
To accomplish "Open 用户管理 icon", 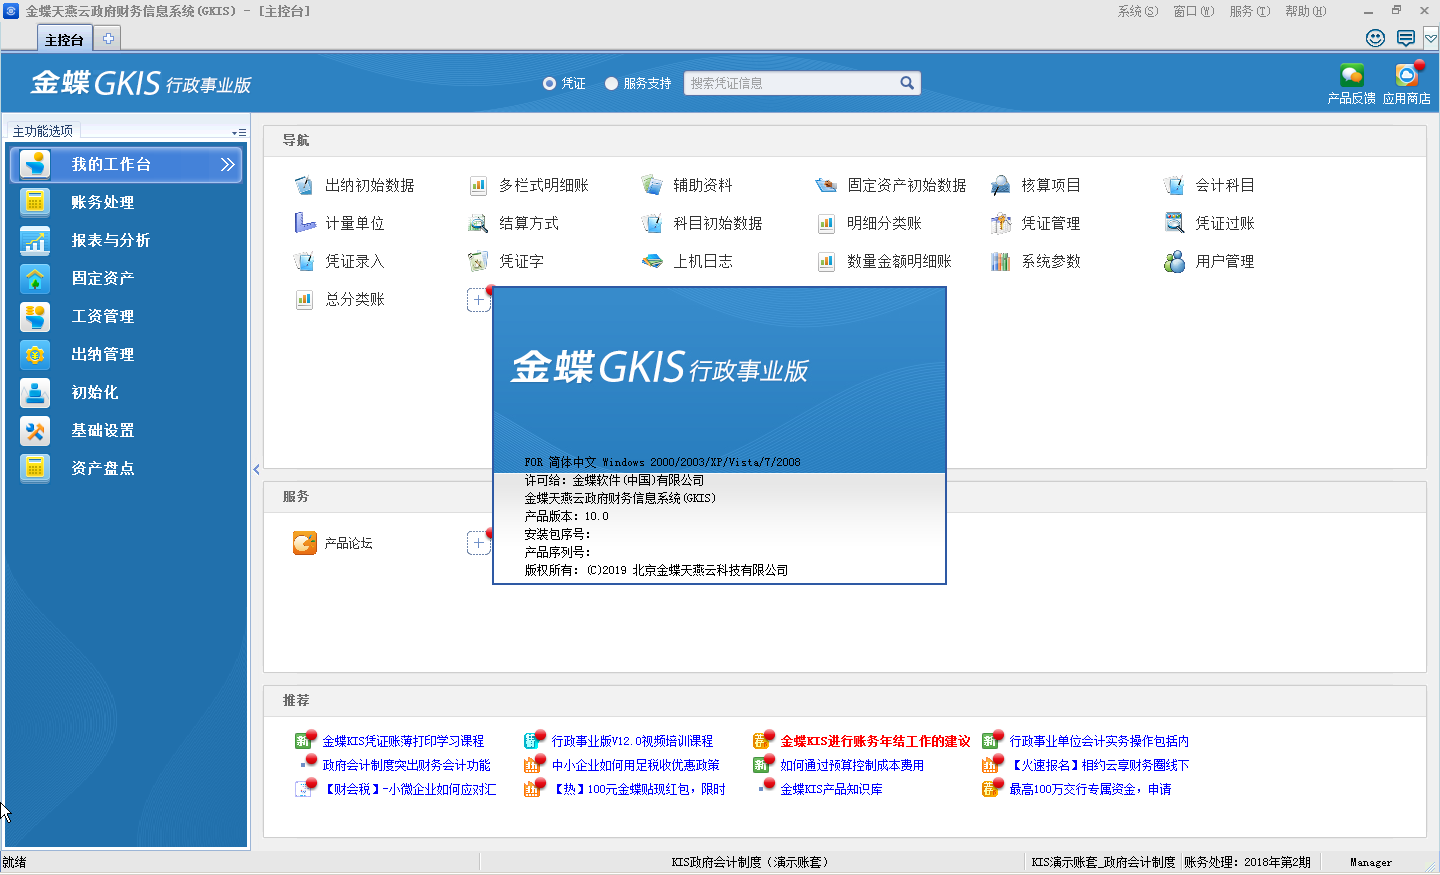I will pos(1174,261).
